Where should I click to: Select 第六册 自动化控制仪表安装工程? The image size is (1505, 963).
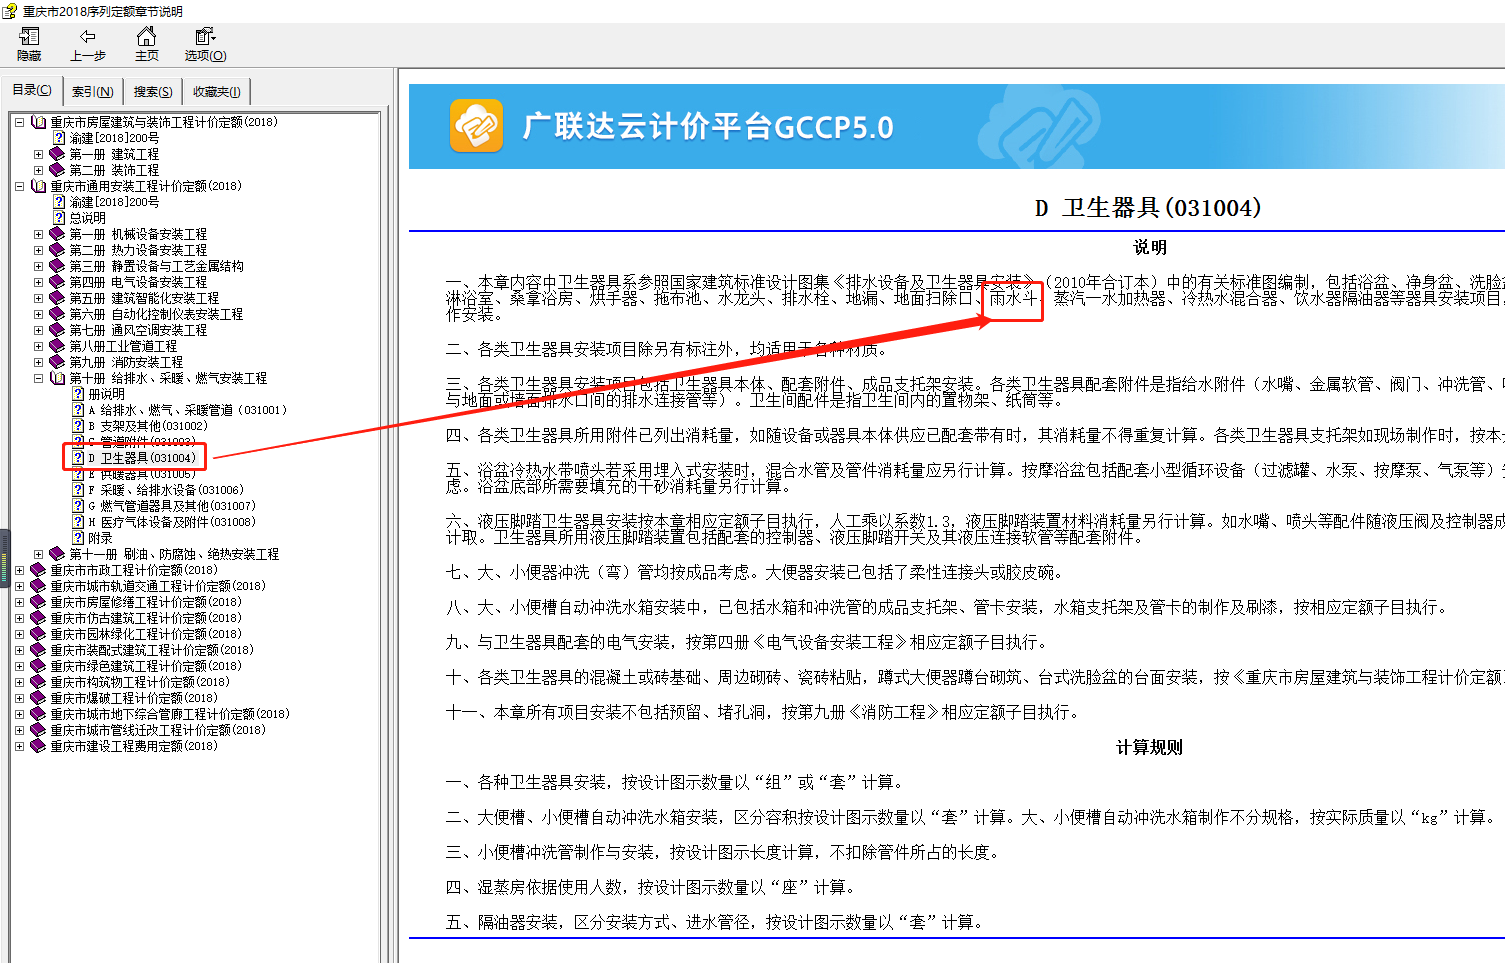tap(156, 314)
